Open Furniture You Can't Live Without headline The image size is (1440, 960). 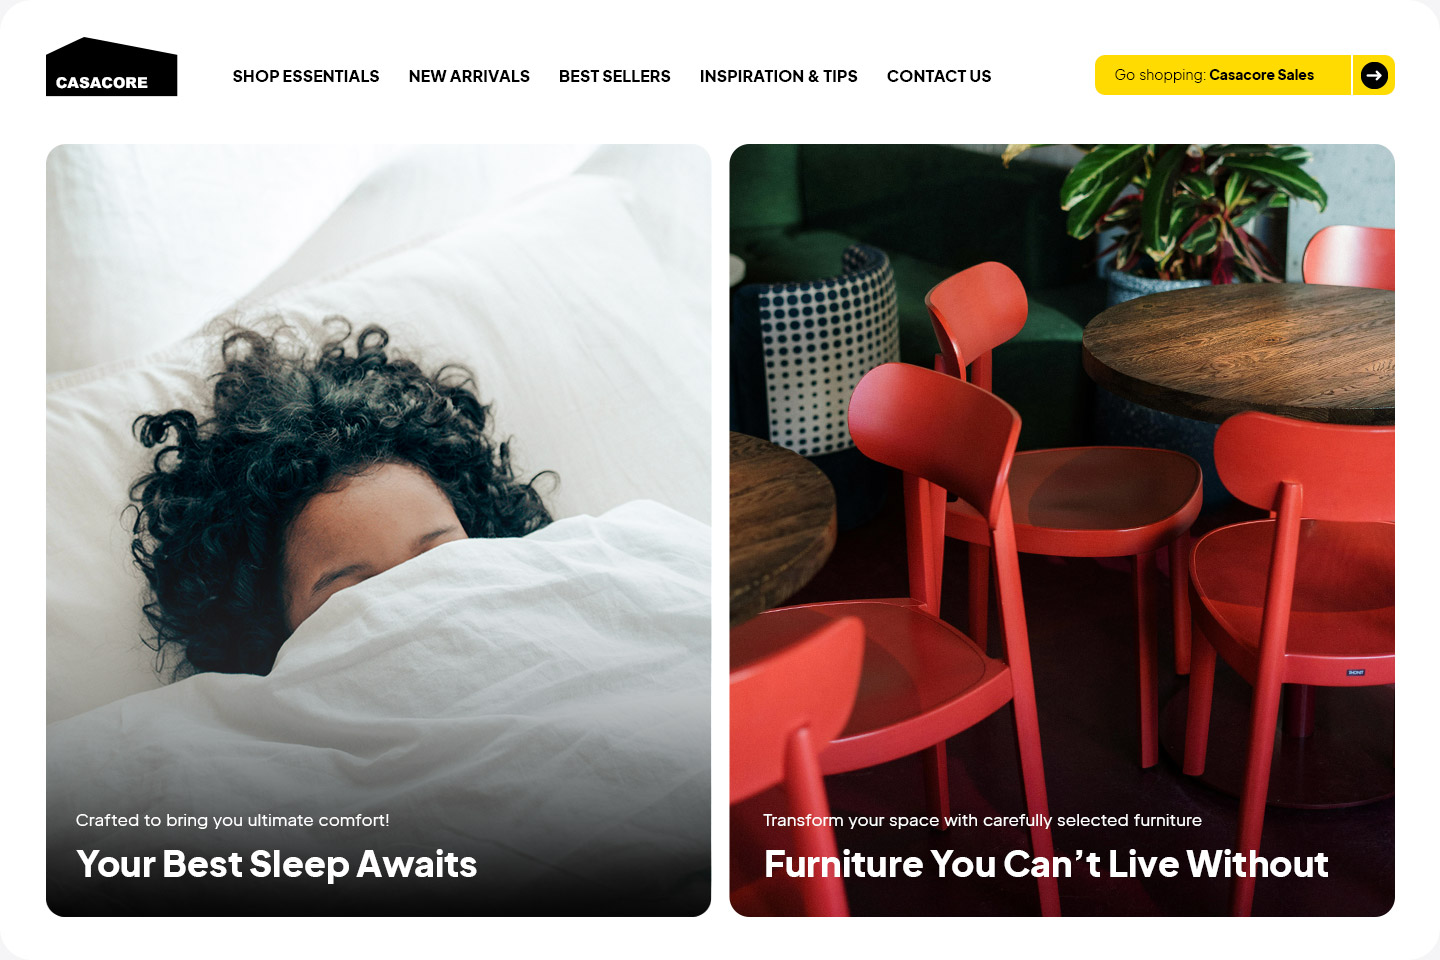[x=1046, y=864]
